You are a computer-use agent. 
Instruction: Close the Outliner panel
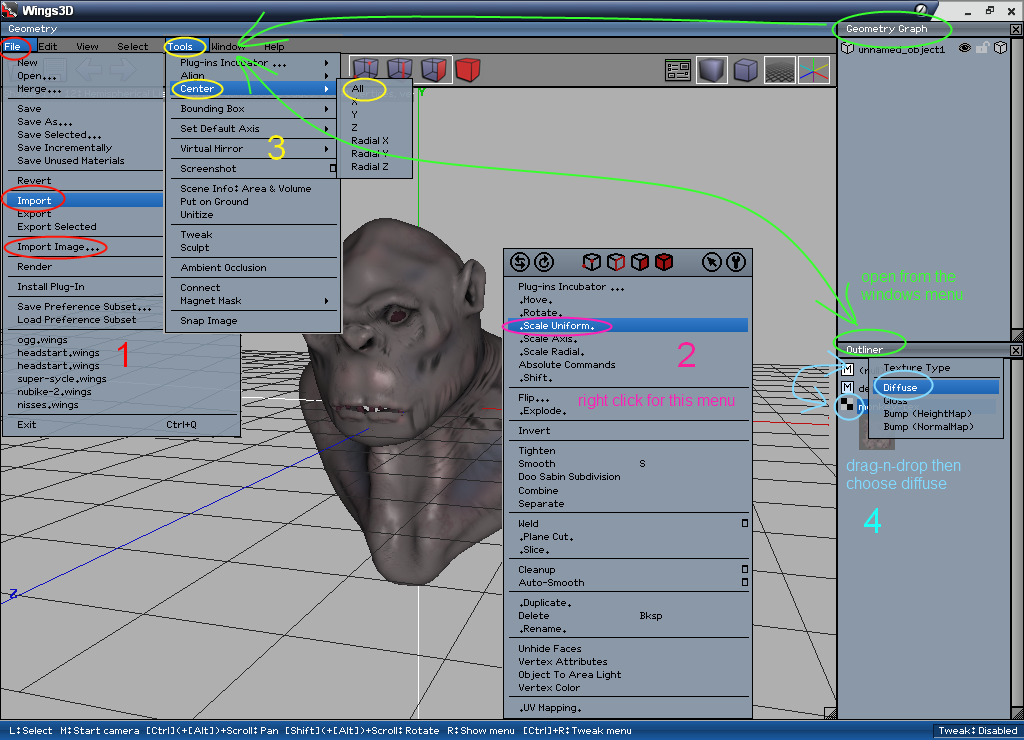[1016, 351]
